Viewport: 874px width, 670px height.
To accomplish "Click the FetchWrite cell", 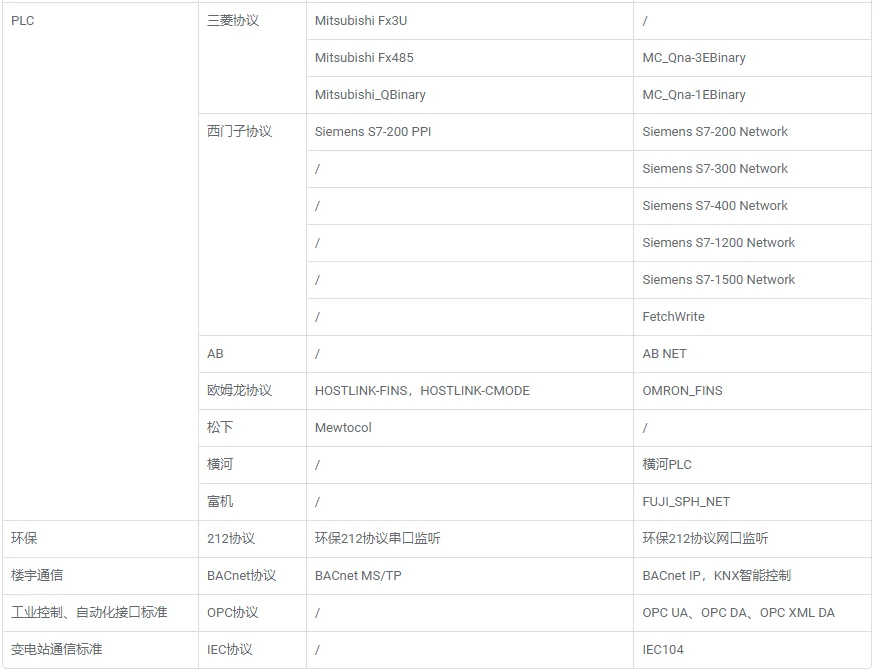I will 752,317.
